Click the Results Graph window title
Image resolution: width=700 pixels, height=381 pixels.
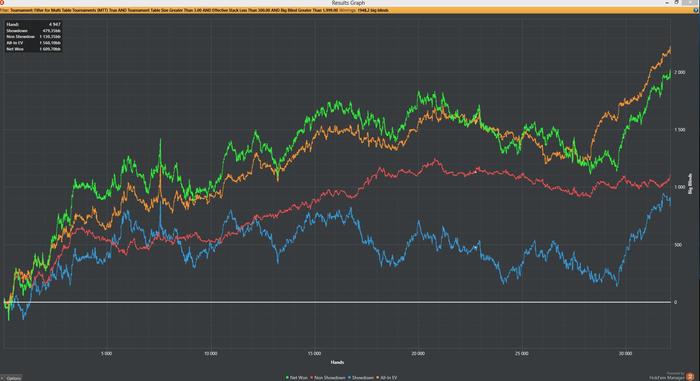[x=348, y=3]
